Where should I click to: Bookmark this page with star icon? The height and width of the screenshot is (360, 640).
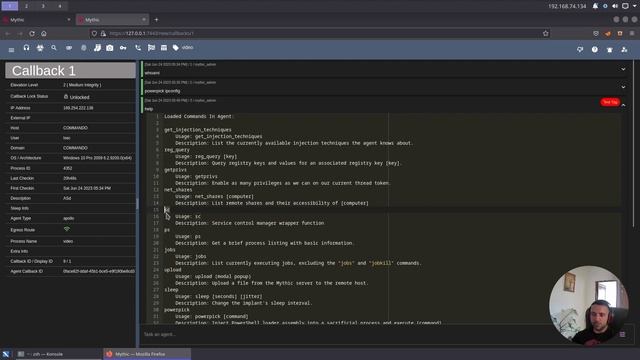tap(546, 33)
